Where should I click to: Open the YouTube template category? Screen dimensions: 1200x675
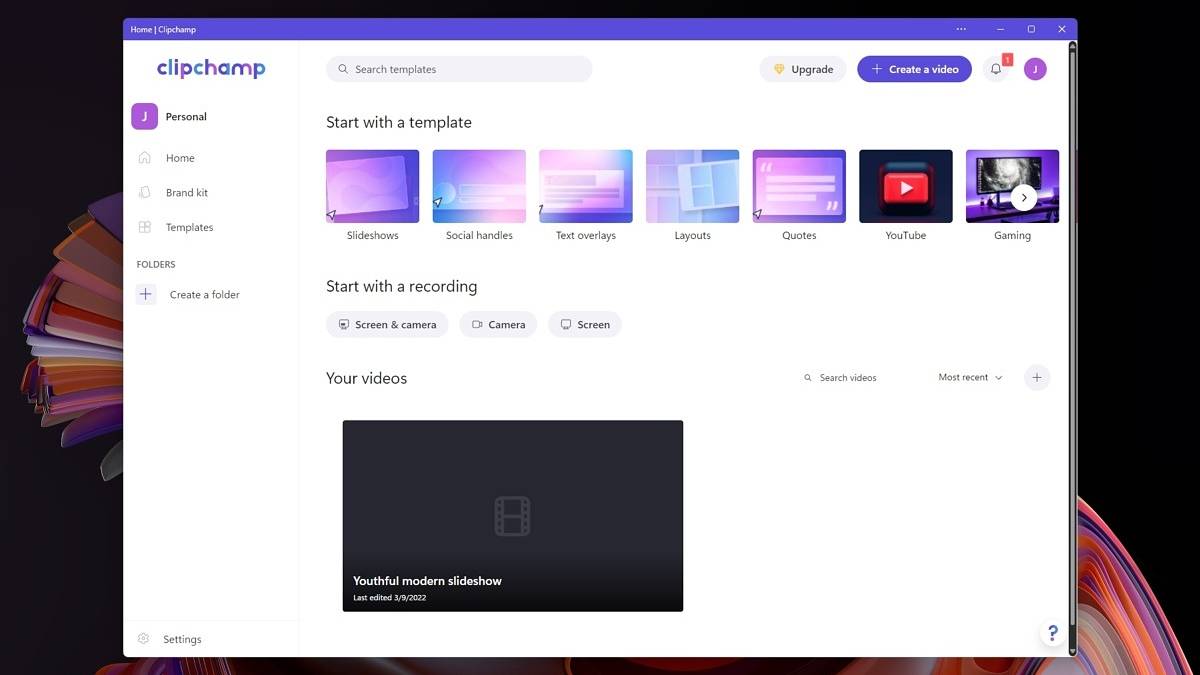(906, 196)
